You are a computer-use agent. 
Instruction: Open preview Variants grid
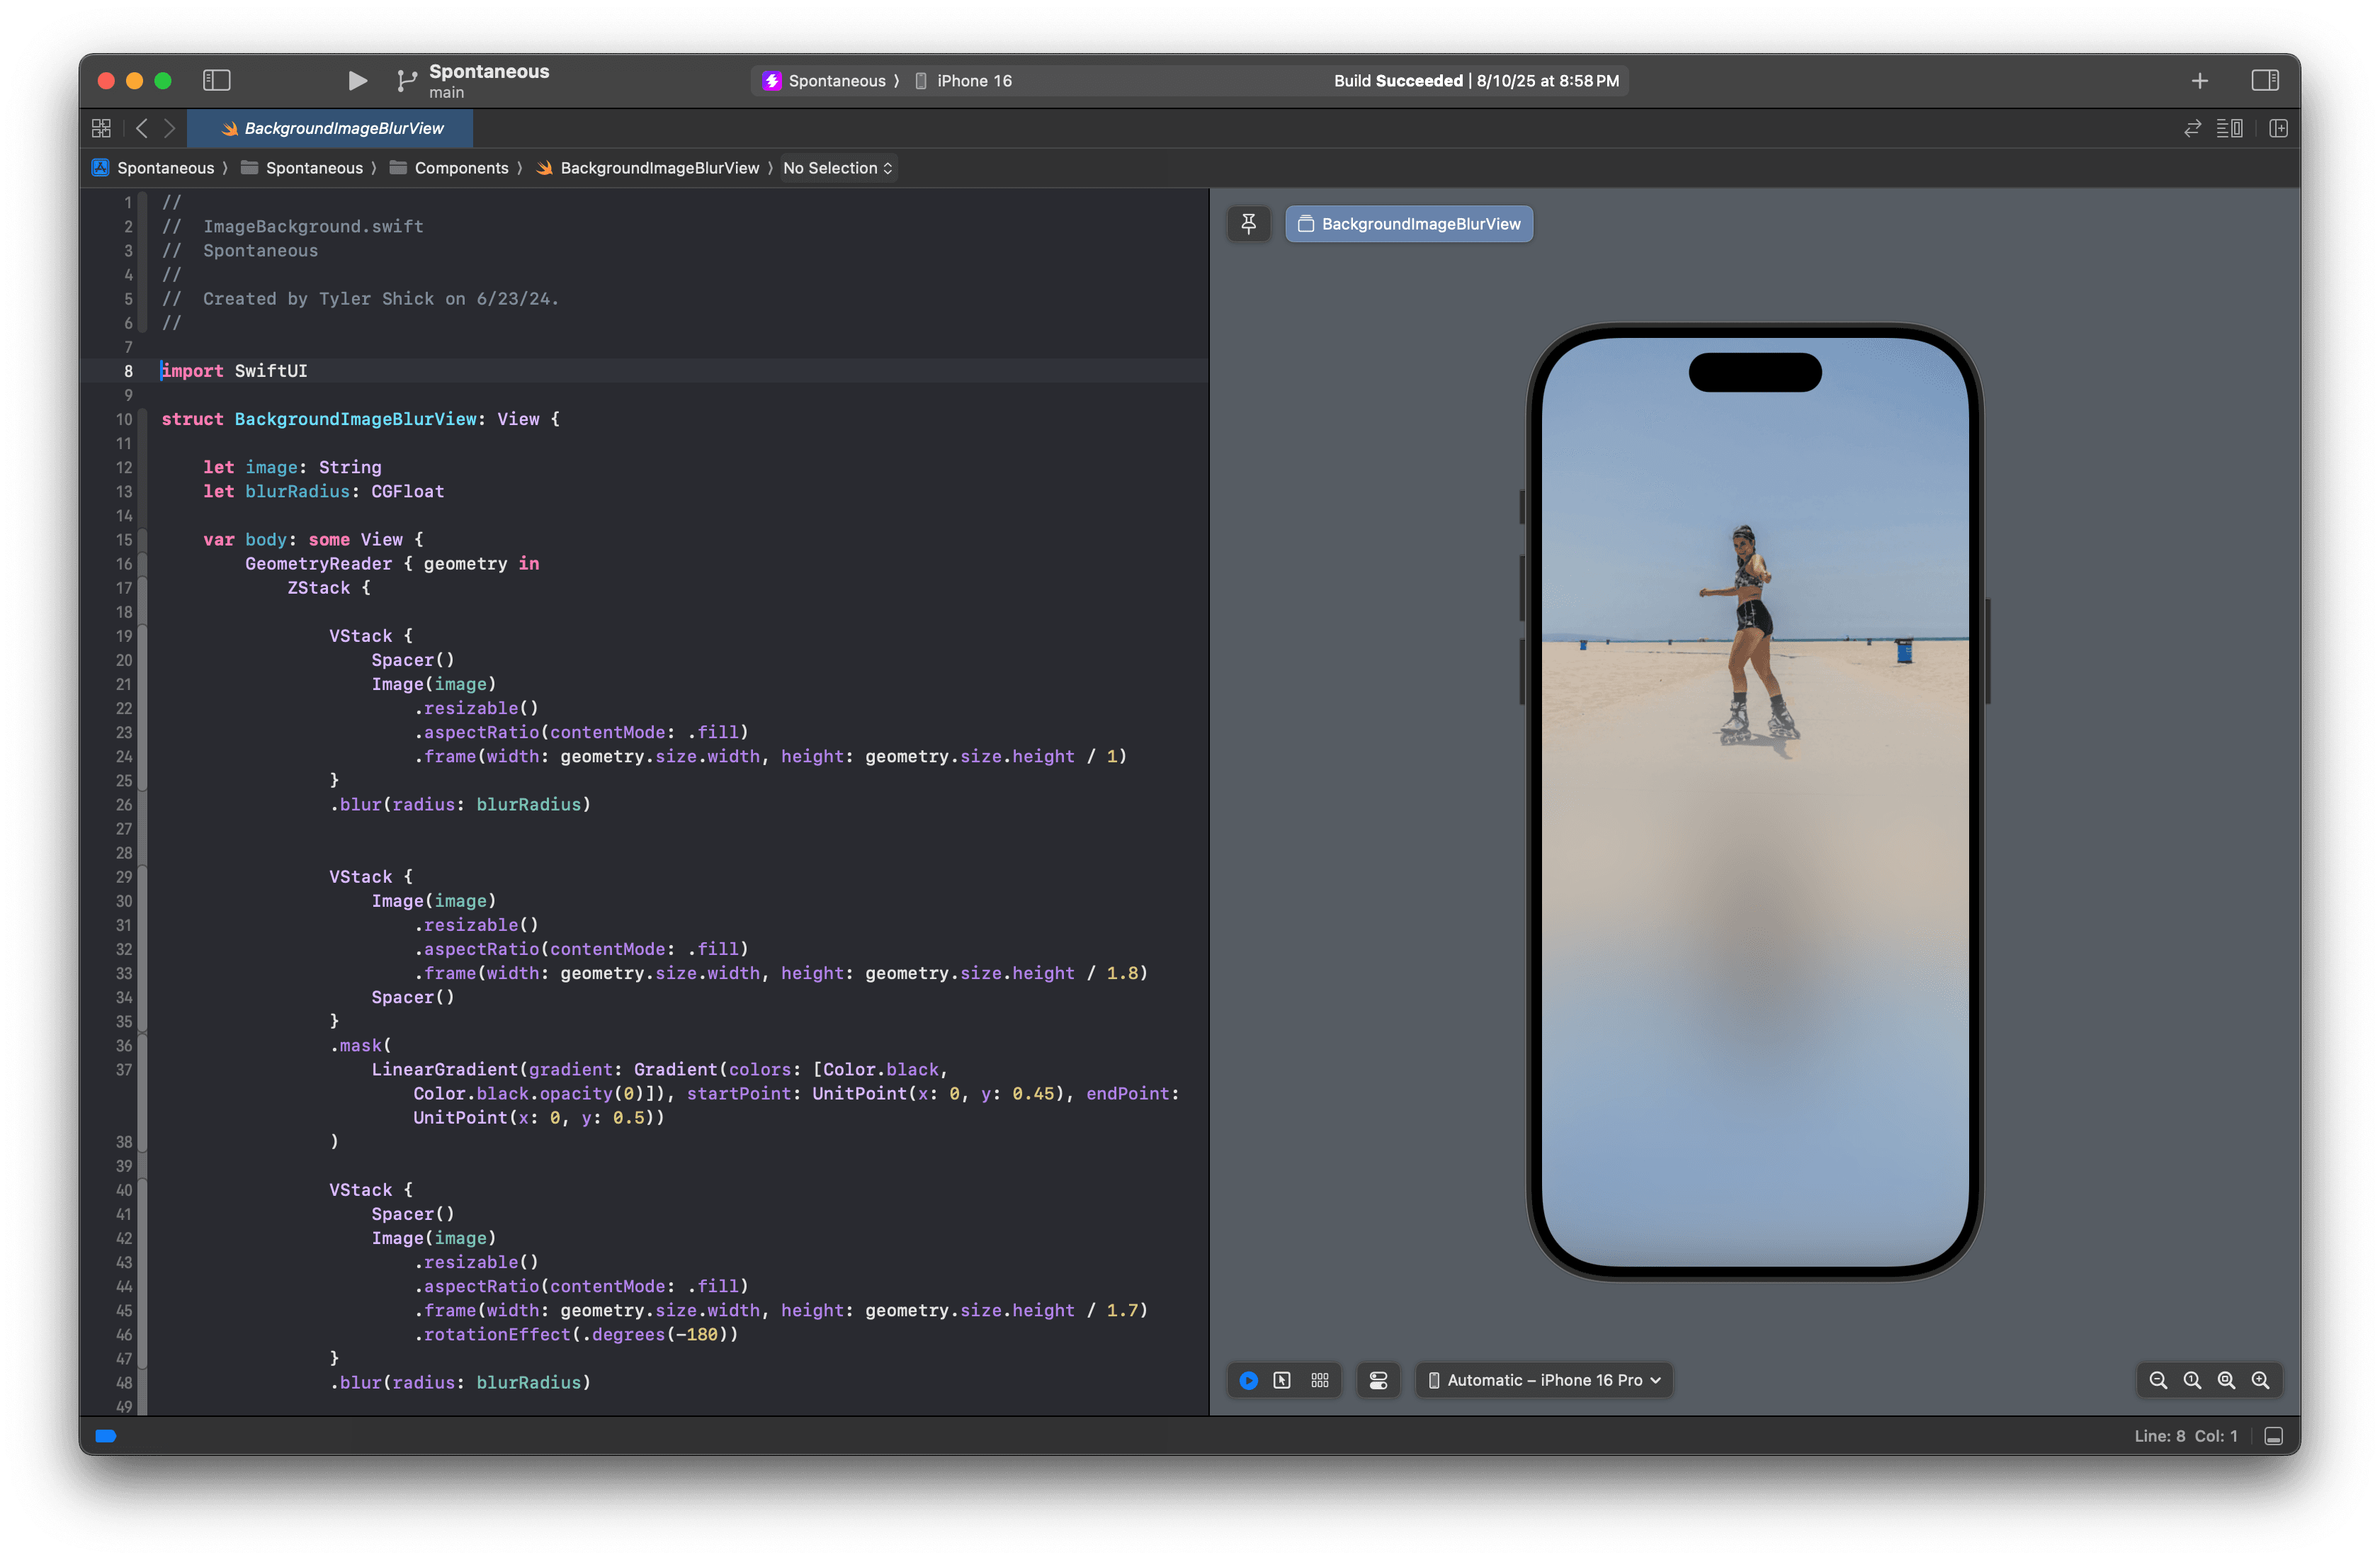pos(1320,1380)
